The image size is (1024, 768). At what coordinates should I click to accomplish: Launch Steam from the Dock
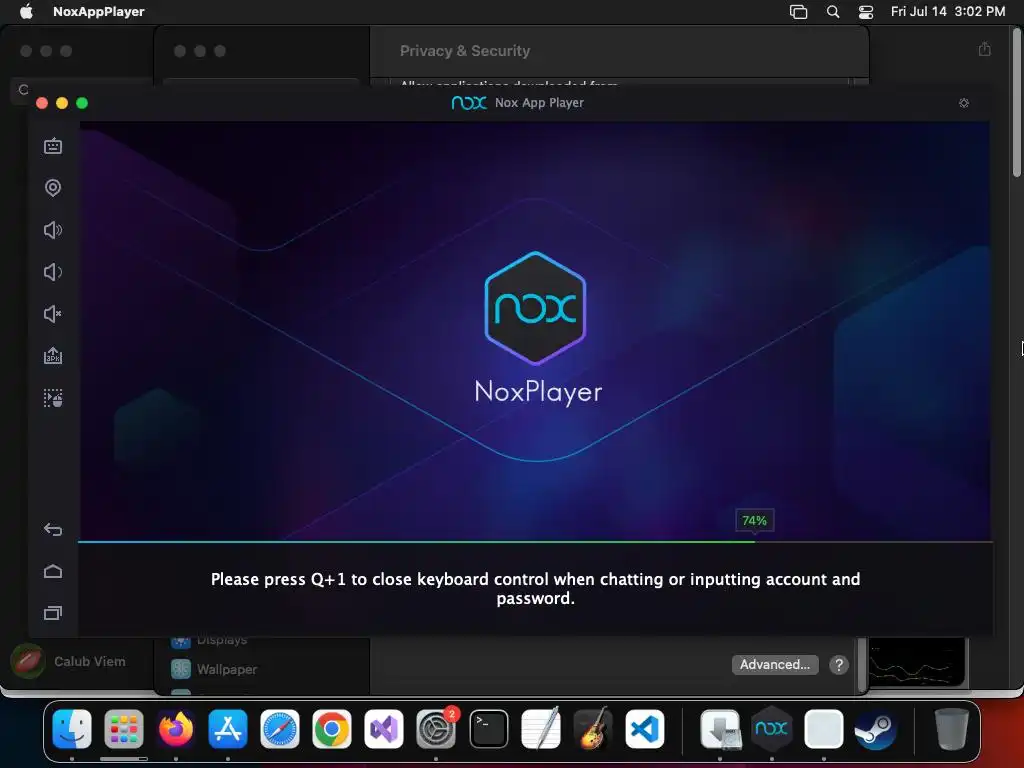876,729
